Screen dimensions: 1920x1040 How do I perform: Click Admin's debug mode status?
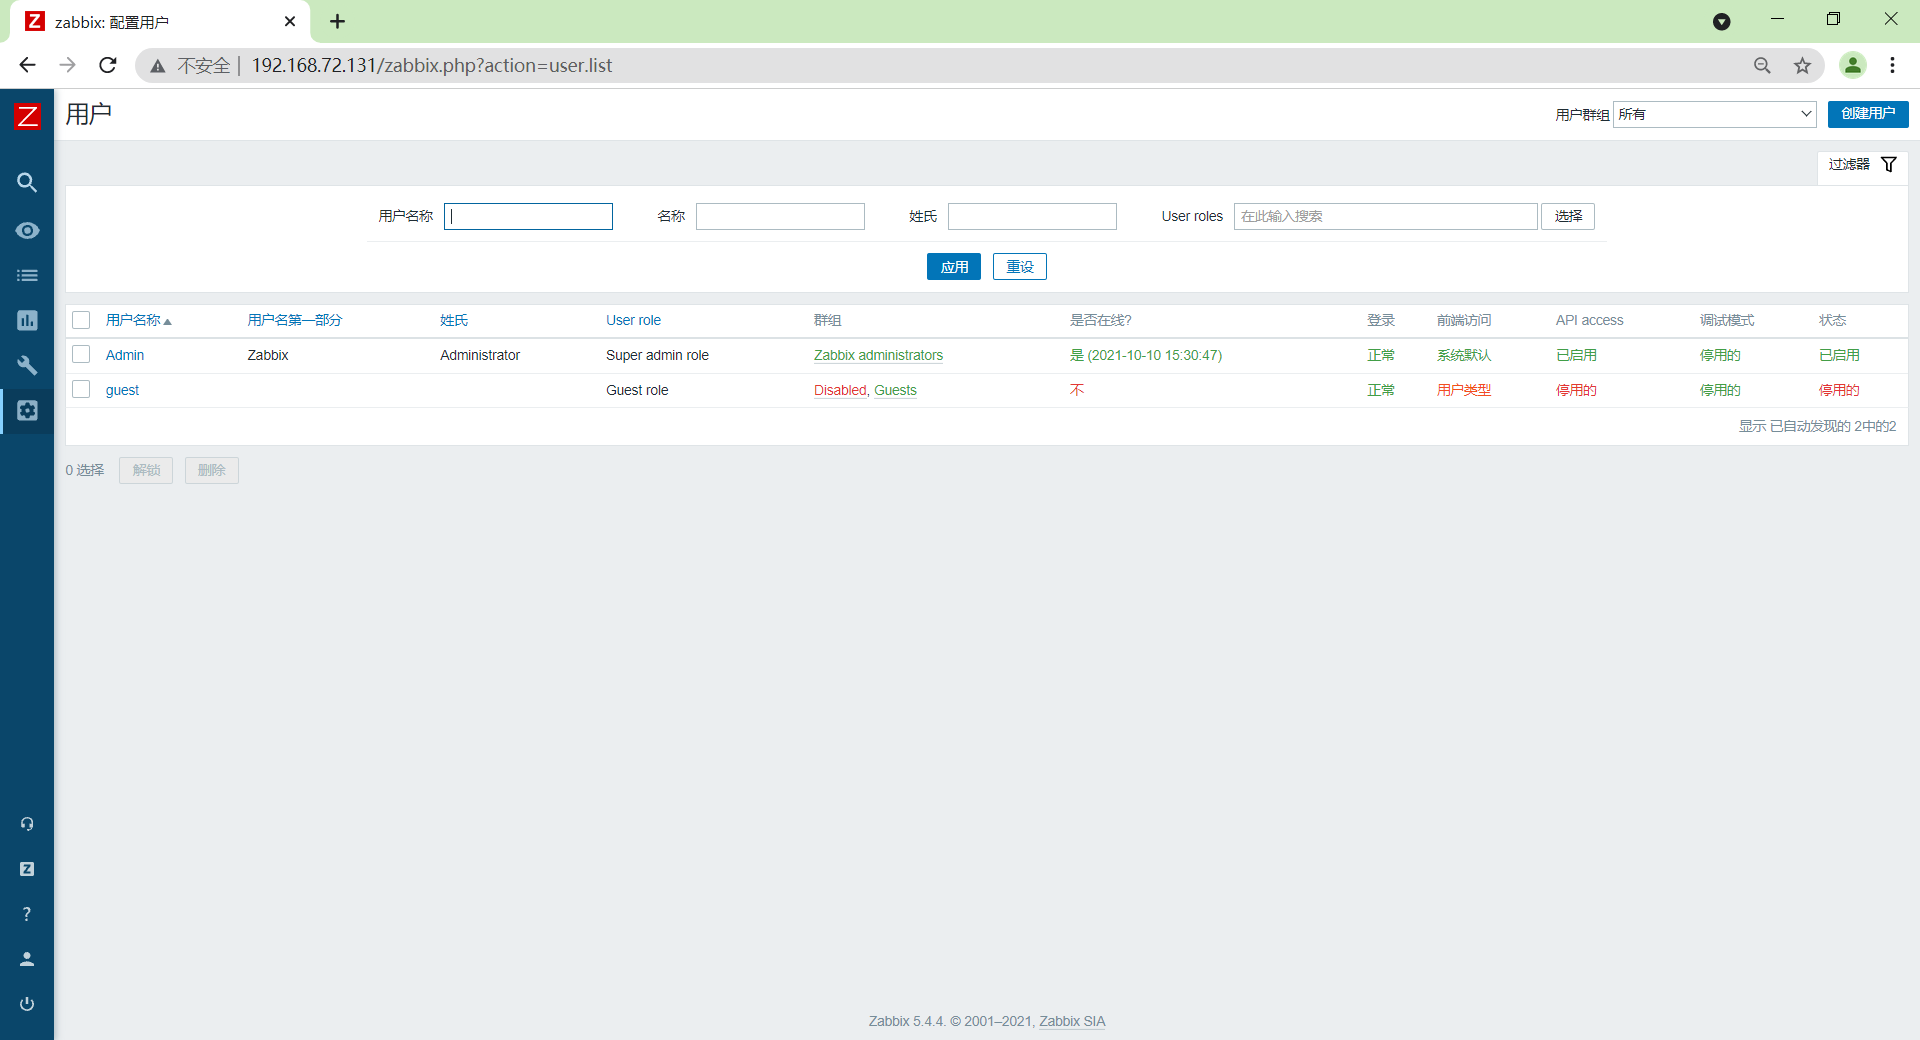[x=1720, y=355]
